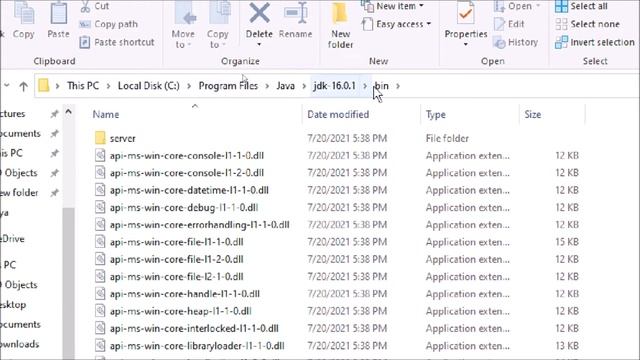Expand the chevron after bin in the address bar
The height and width of the screenshot is (360, 640).
point(398,86)
